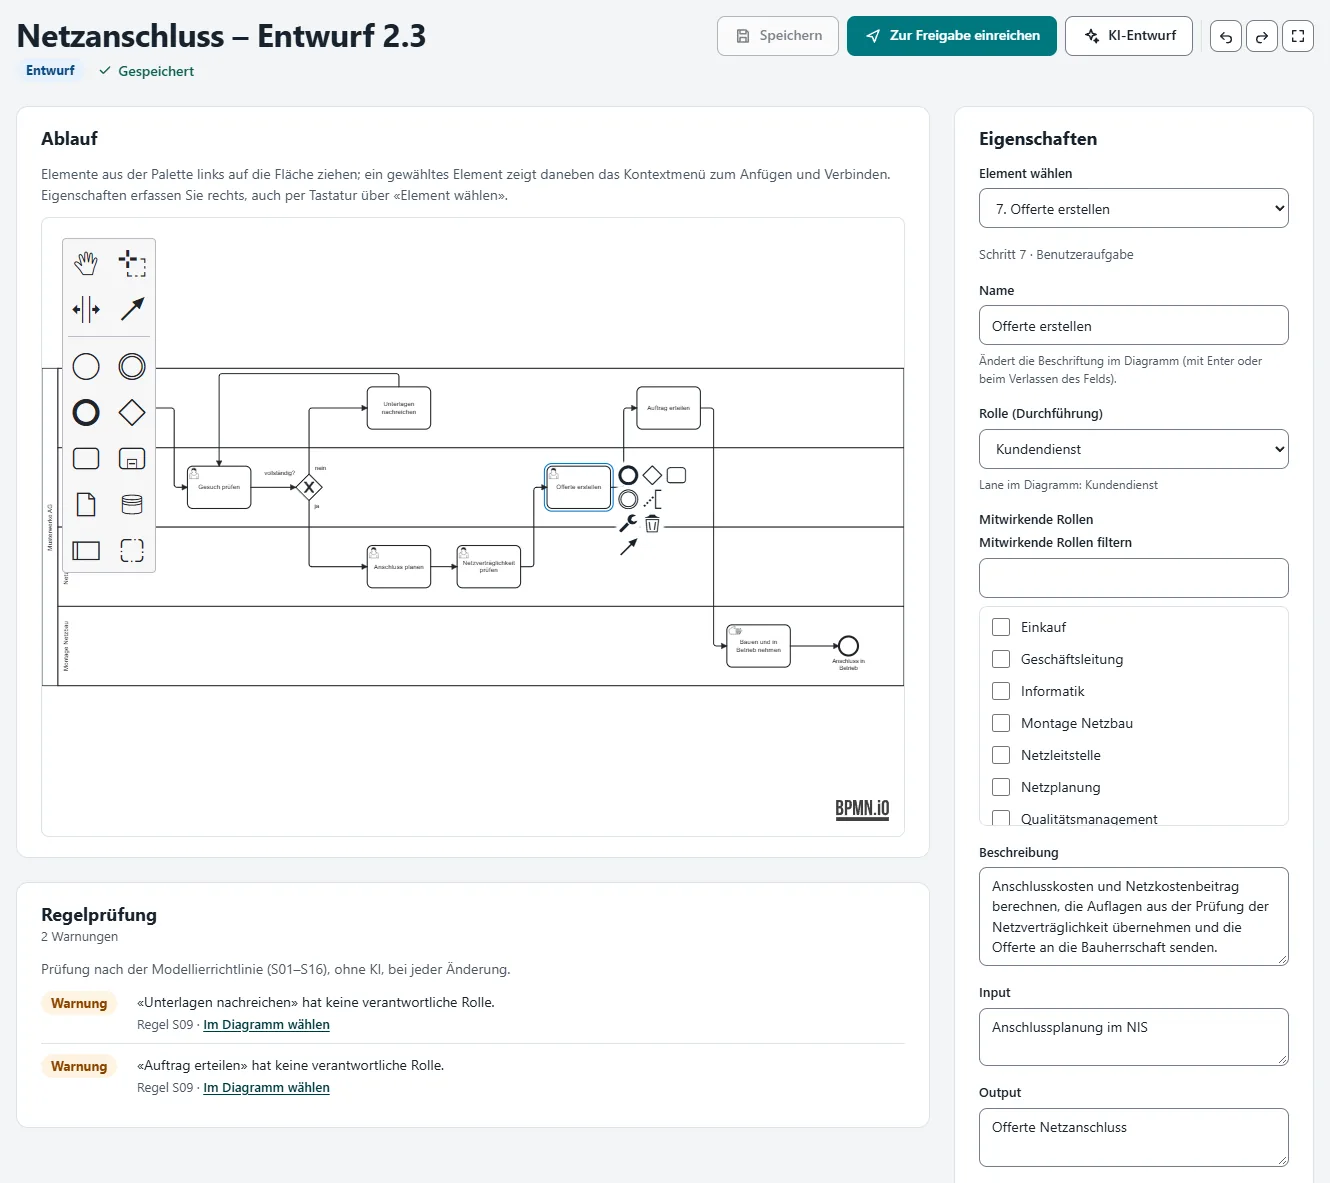Select the expanded subprocess shape in palette

[132, 458]
